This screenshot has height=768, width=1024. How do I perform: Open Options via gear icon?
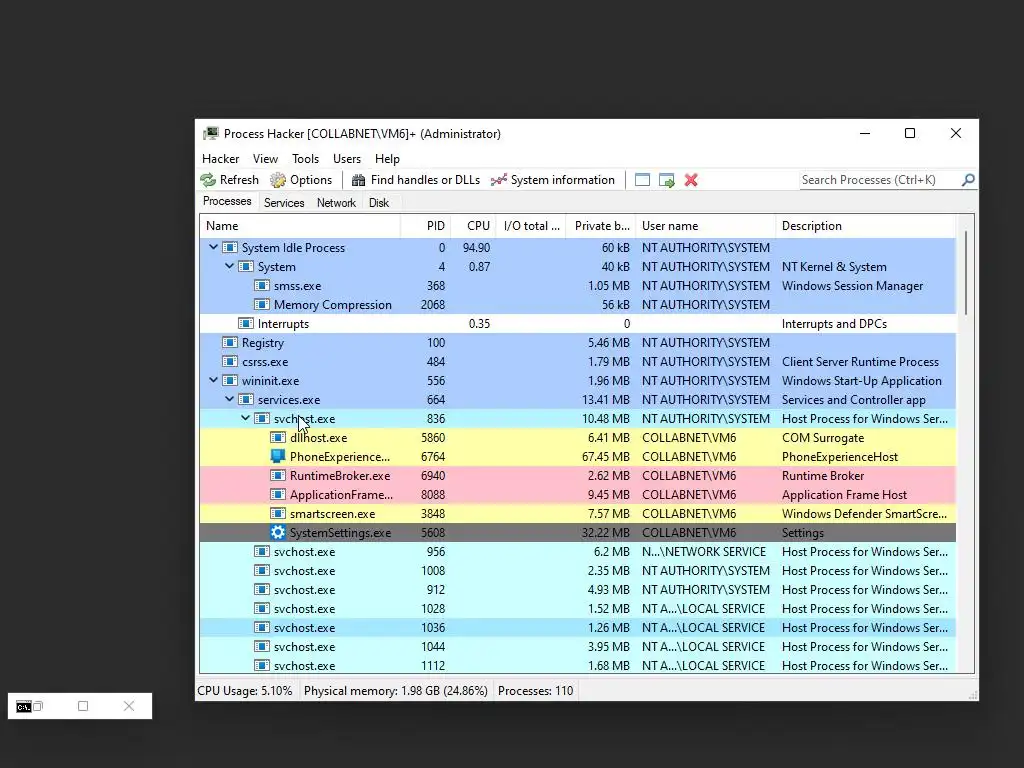[278, 180]
